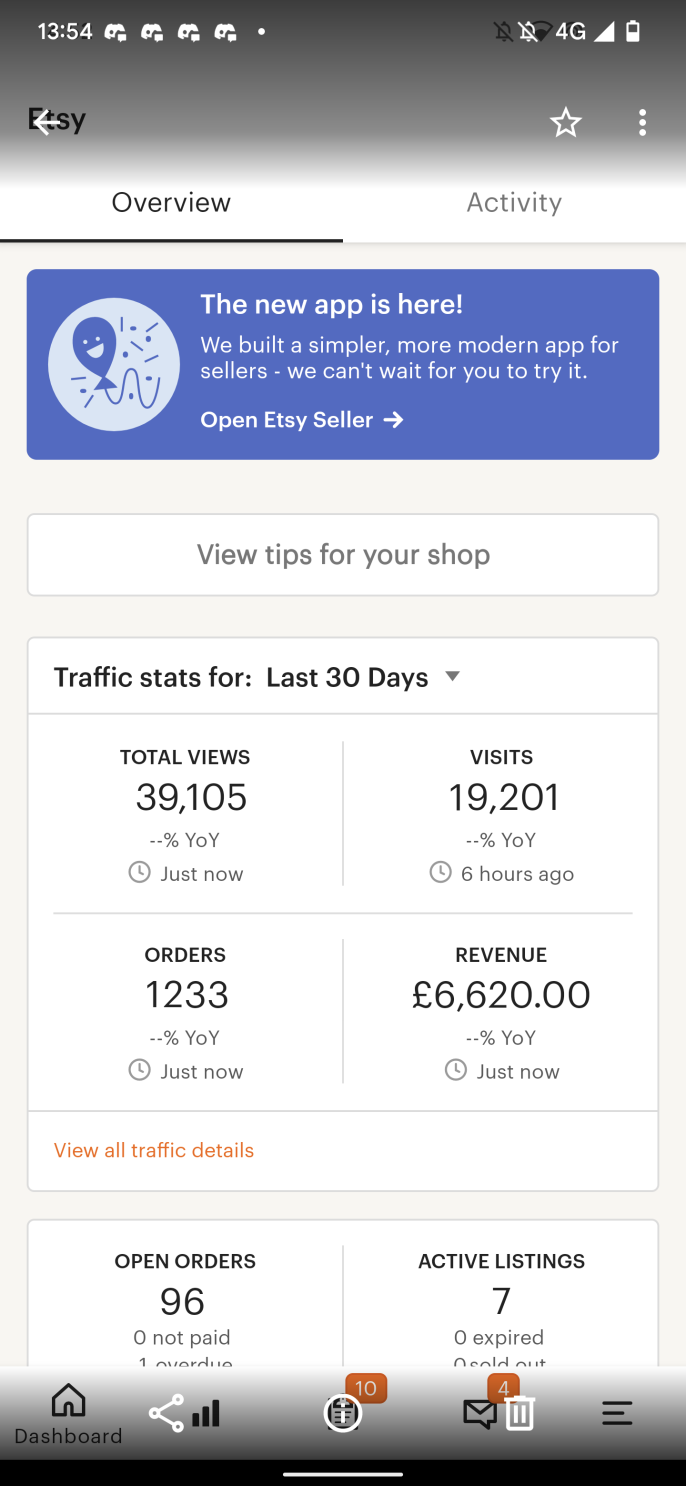Open the hamburger menu in the bottom bar
This screenshot has height=1486, width=686.
[x=617, y=1413]
